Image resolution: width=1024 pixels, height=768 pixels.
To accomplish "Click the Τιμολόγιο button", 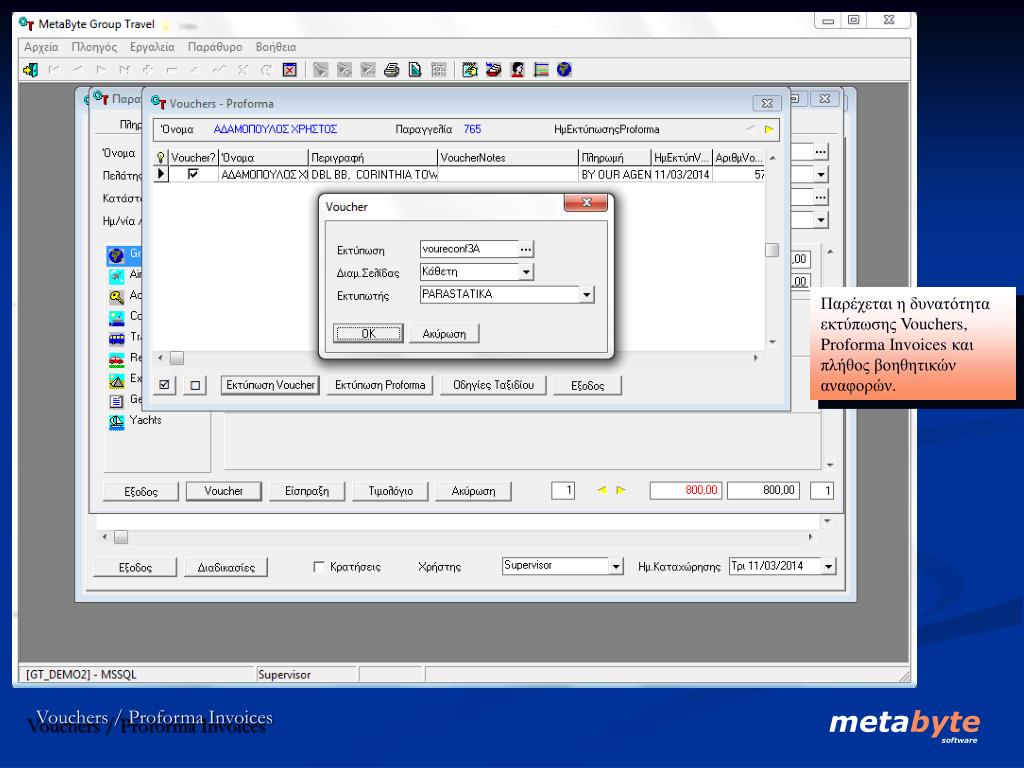I will [x=391, y=490].
